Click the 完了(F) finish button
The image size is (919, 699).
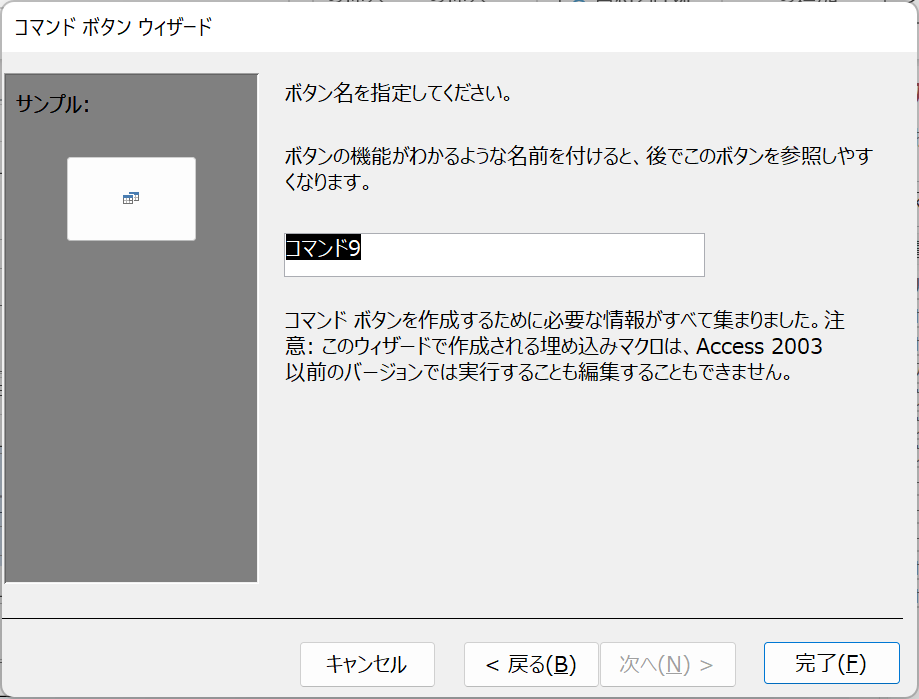[x=831, y=663]
